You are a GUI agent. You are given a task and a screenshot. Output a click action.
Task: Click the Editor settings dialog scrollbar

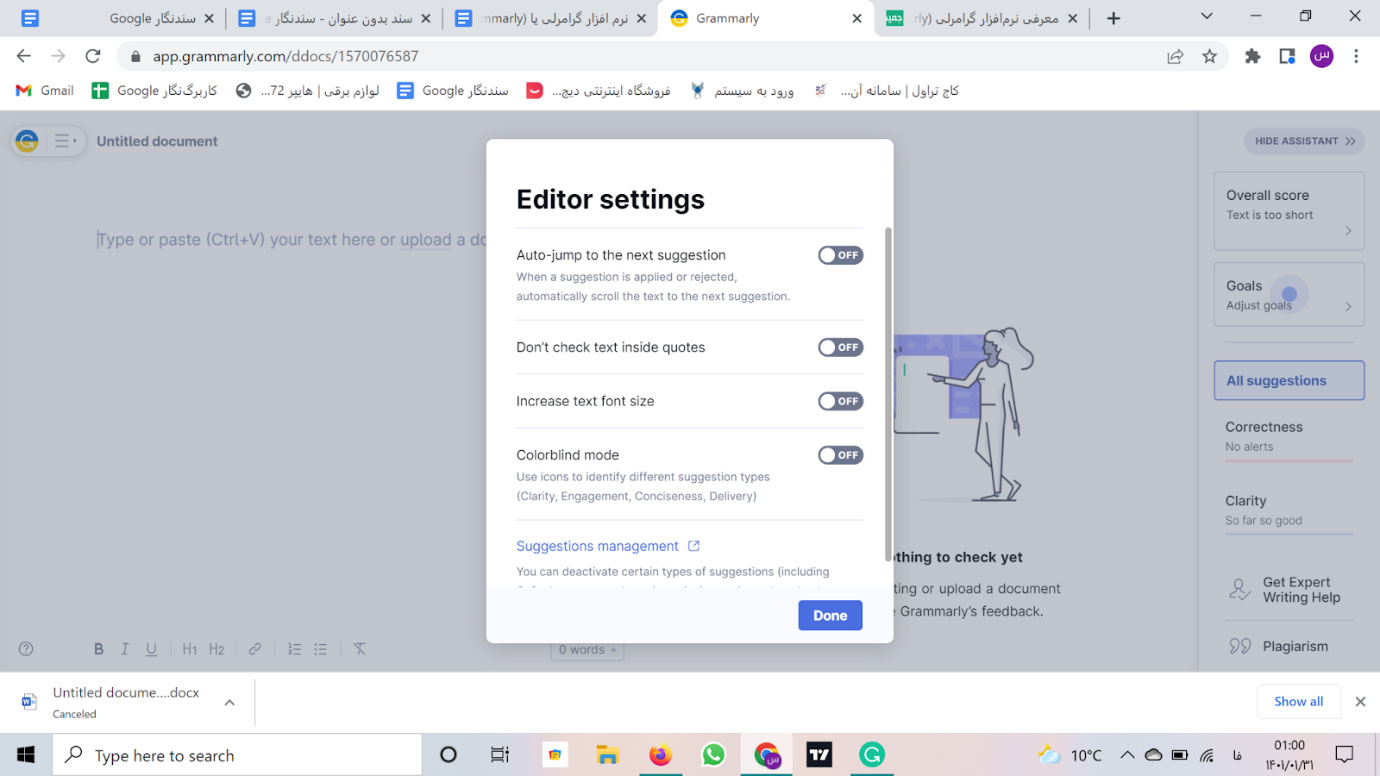pos(888,394)
